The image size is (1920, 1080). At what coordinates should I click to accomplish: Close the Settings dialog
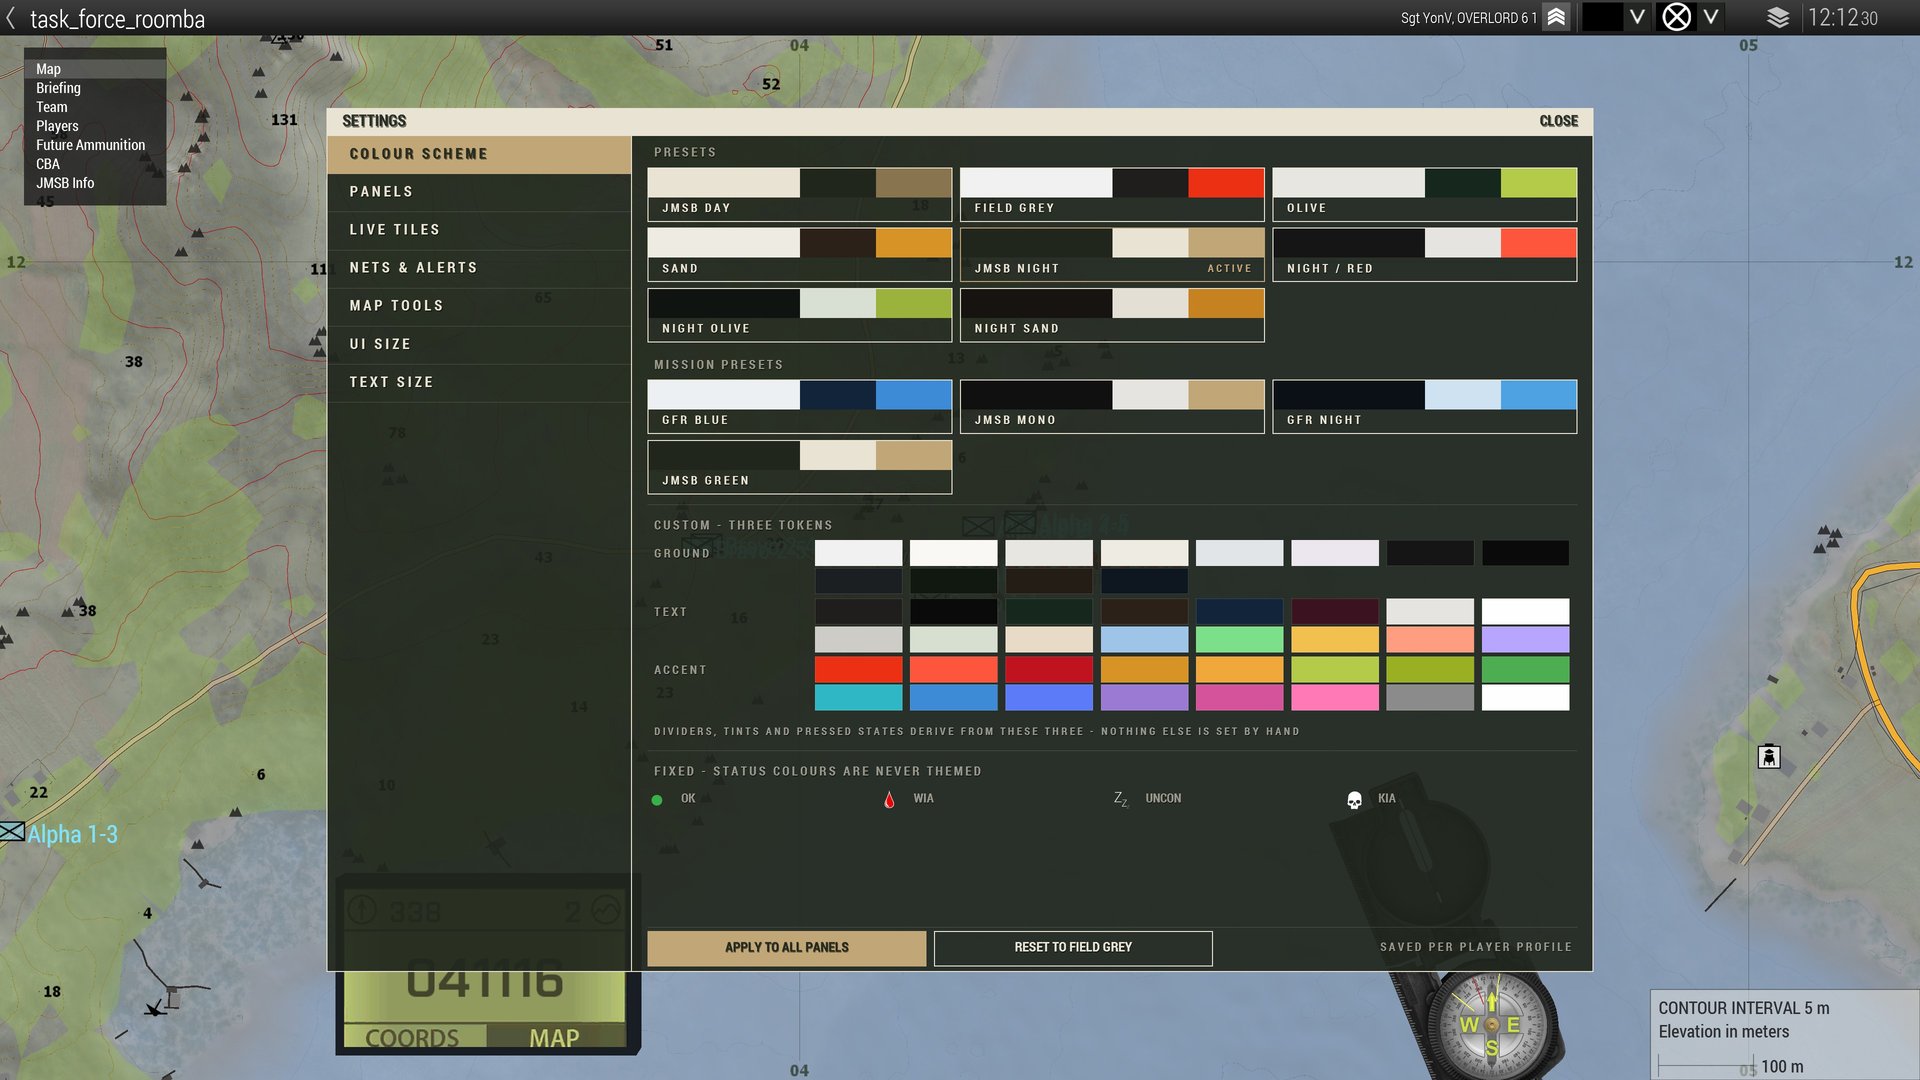pyautogui.click(x=1558, y=121)
